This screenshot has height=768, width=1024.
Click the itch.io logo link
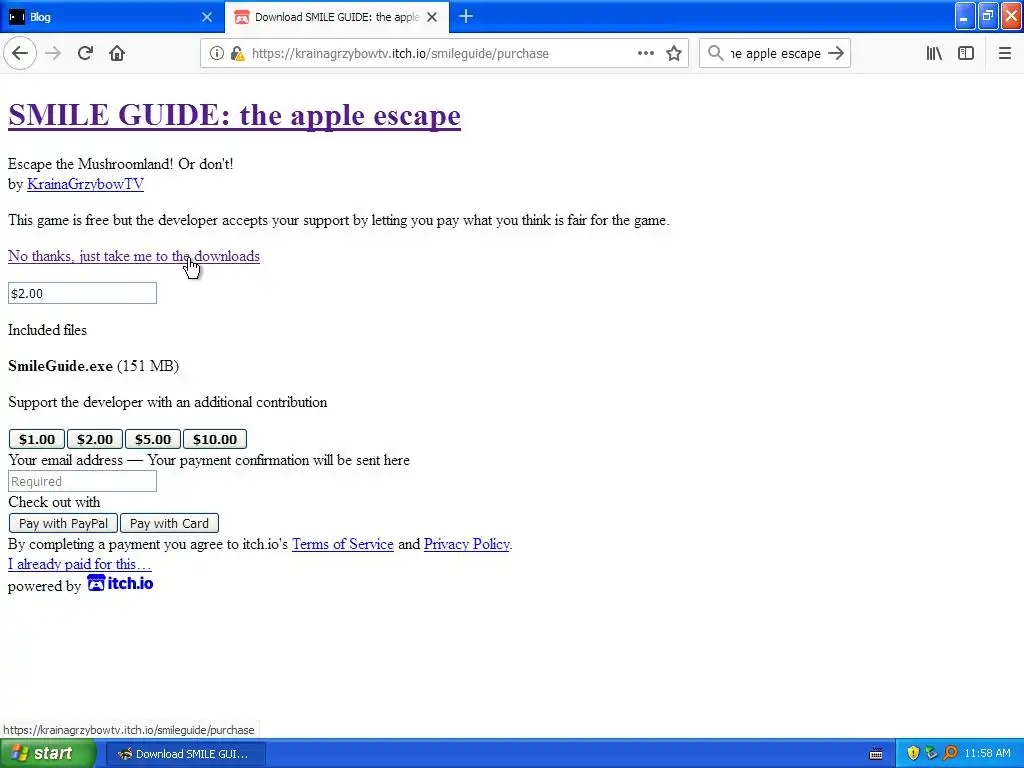(120, 583)
